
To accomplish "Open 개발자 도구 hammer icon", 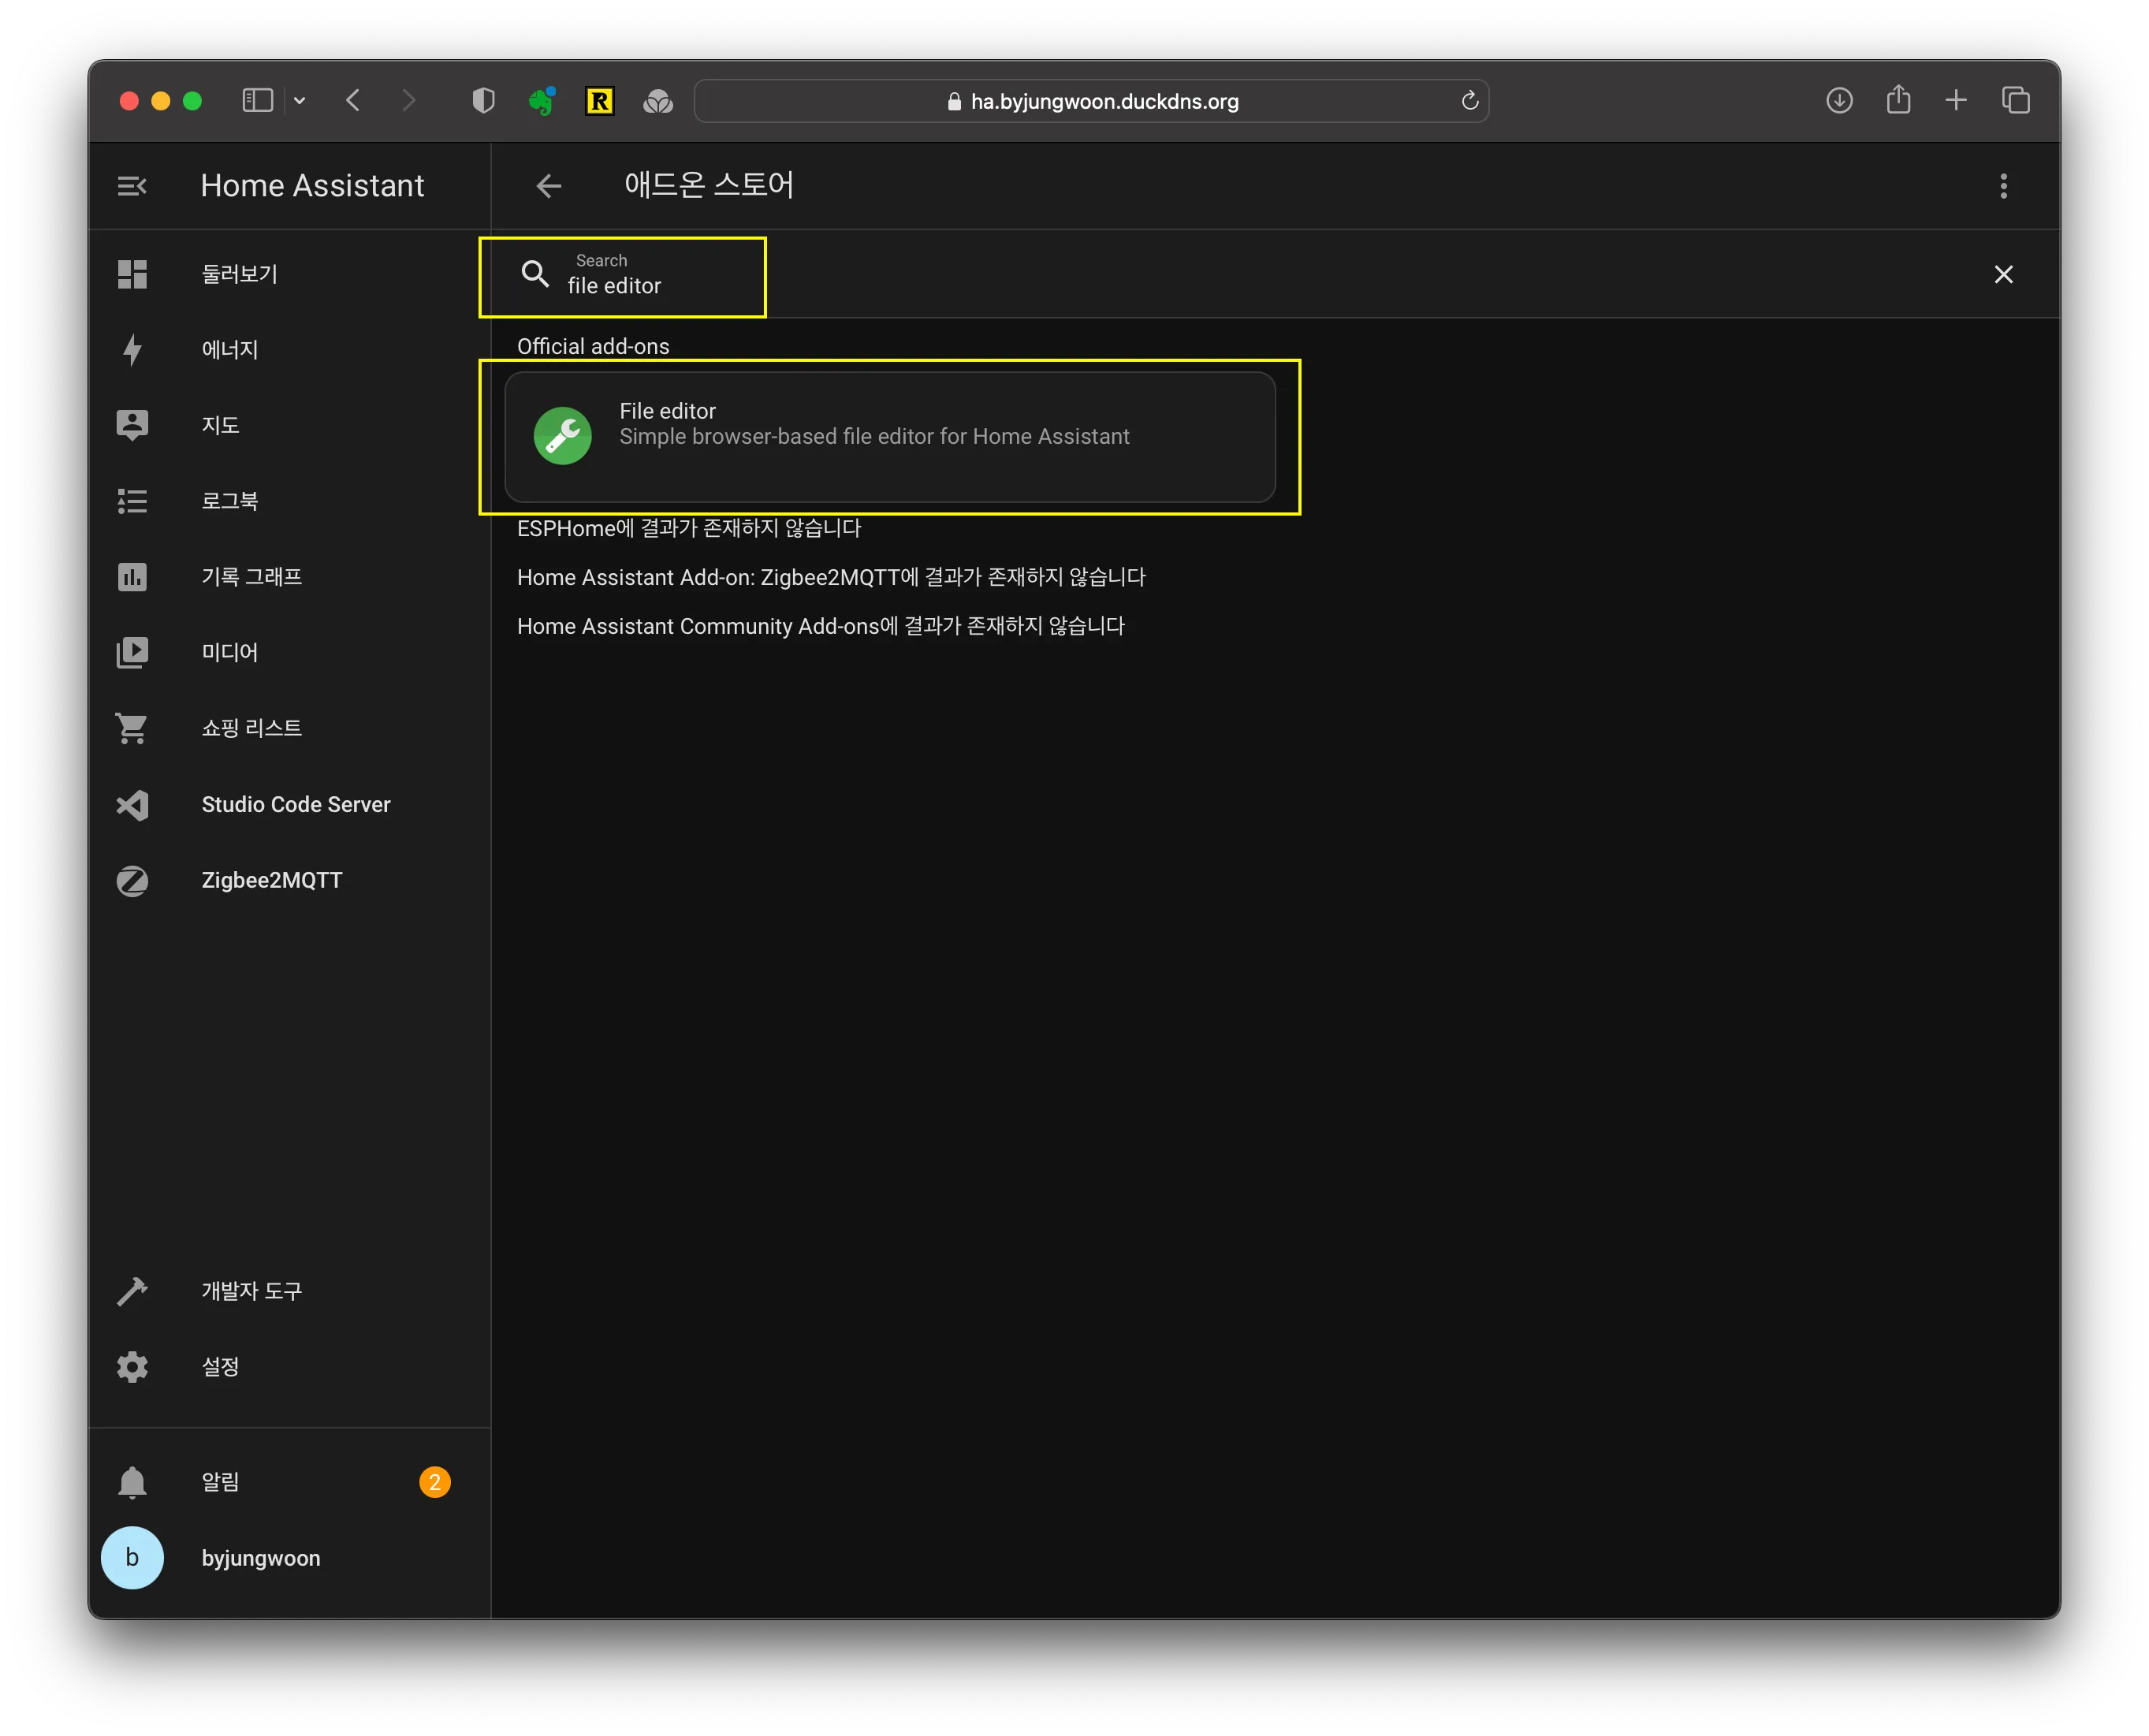I will point(132,1291).
